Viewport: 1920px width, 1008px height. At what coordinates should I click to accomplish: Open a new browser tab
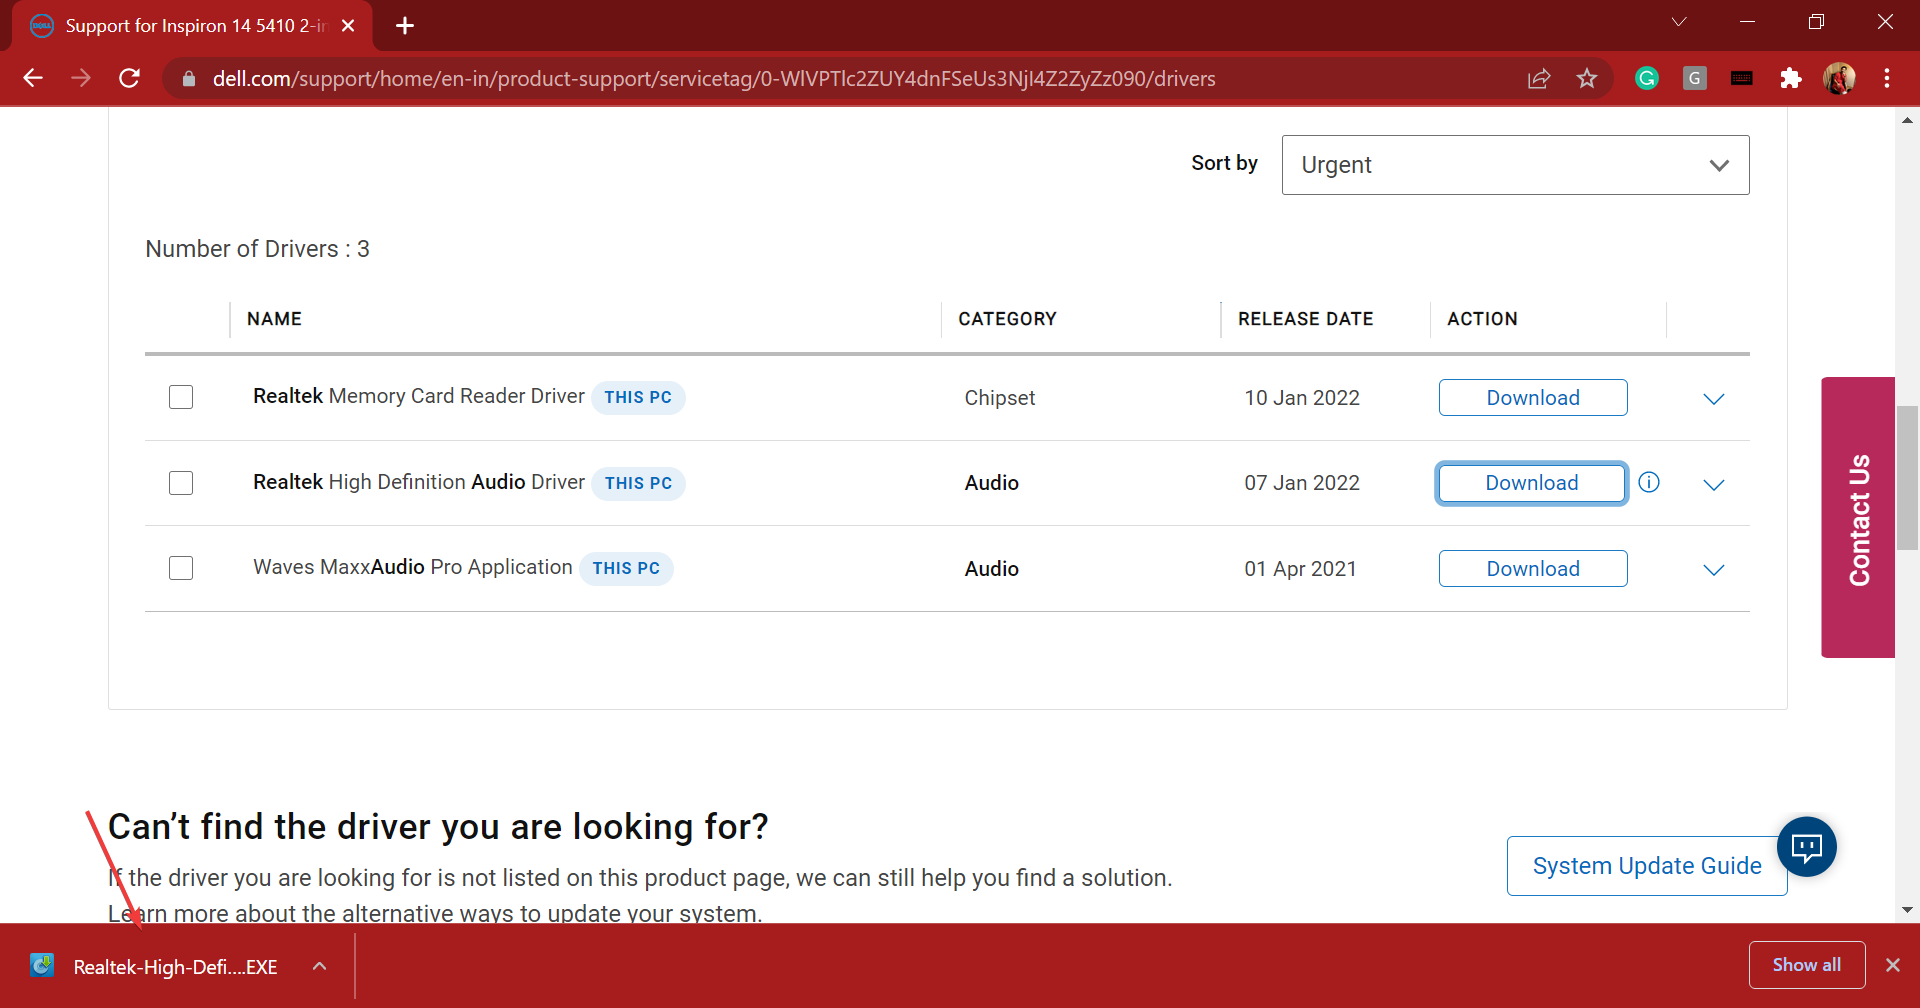coord(405,26)
